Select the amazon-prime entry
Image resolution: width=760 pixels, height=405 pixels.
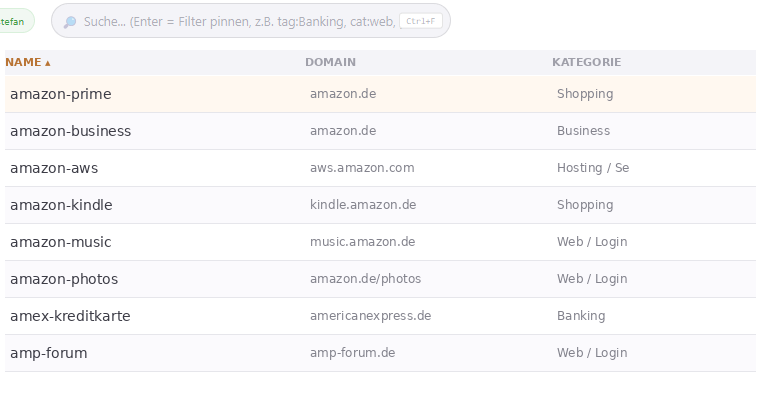[x=61, y=94]
